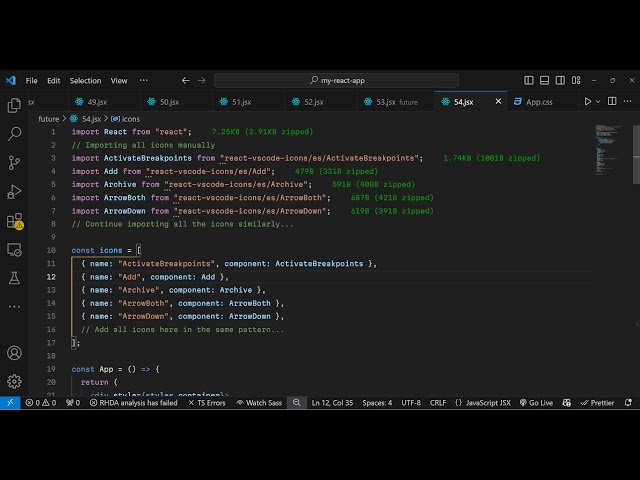Open the Testing flask icon
640x480 pixels.
click(14, 277)
